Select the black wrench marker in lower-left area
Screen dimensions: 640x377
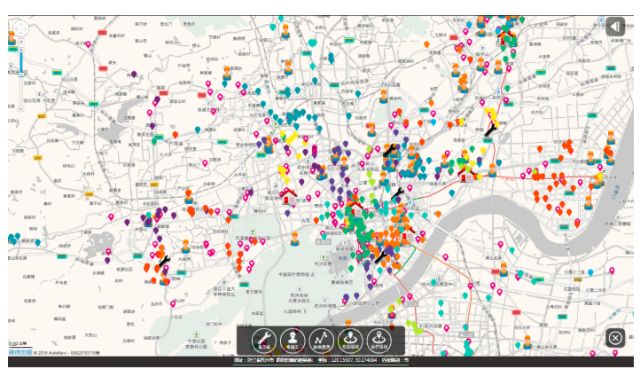[164, 261]
